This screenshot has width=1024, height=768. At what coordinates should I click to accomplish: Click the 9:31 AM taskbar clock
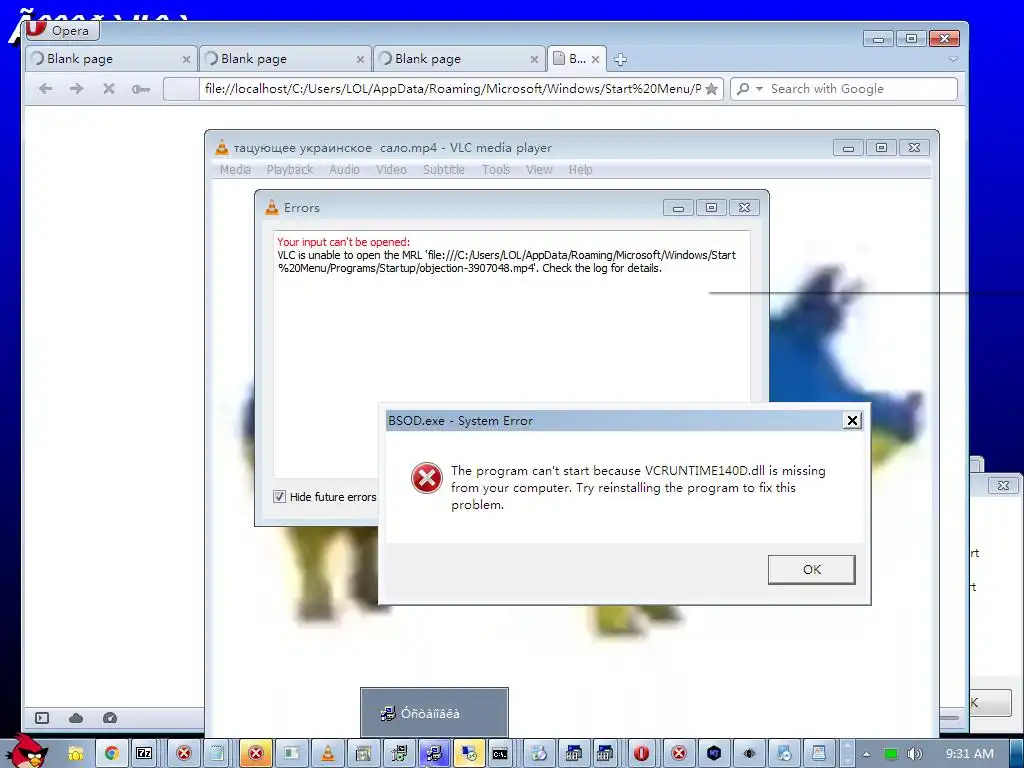pyautogui.click(x=970, y=754)
